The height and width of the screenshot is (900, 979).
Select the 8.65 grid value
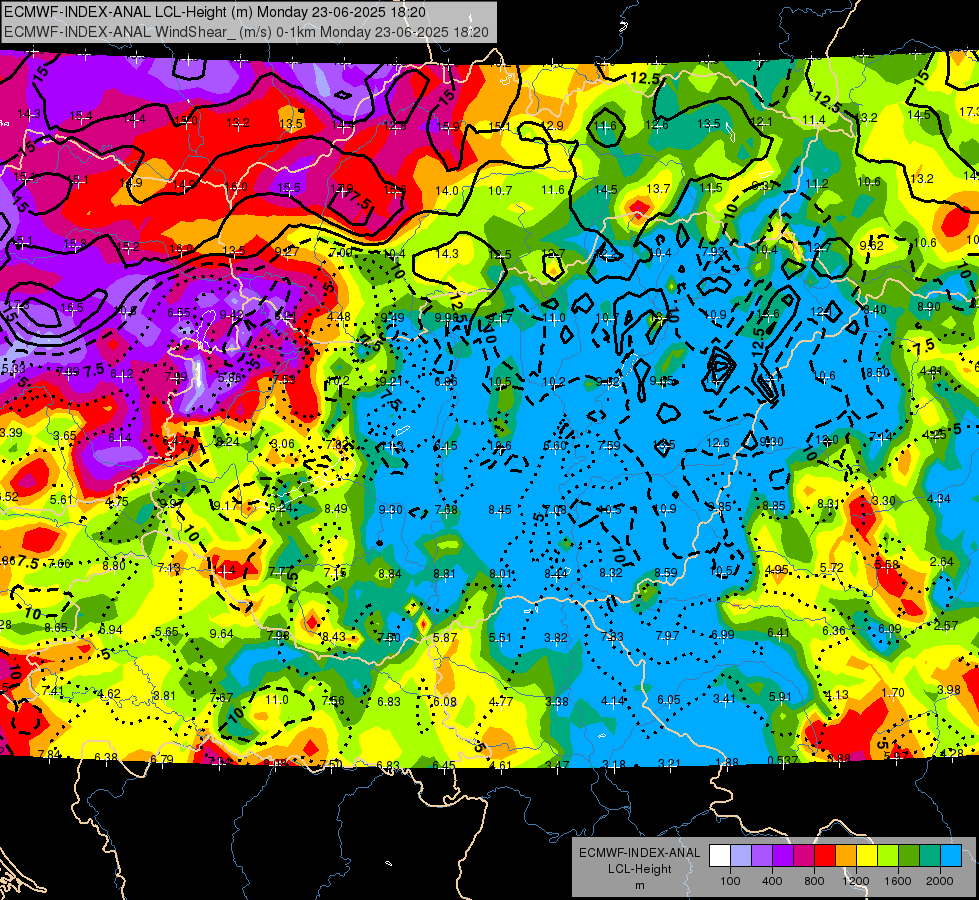(x=56, y=627)
